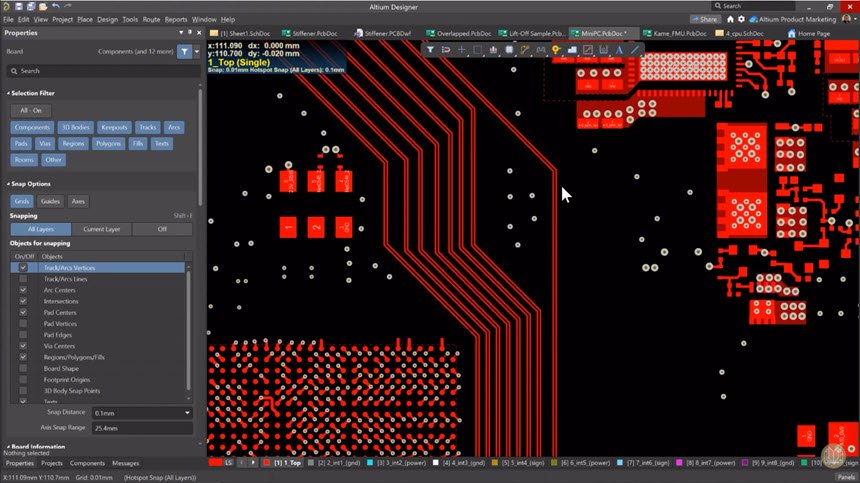Click the blue filter funnel button in Properties
The image size is (860, 483).
point(184,52)
